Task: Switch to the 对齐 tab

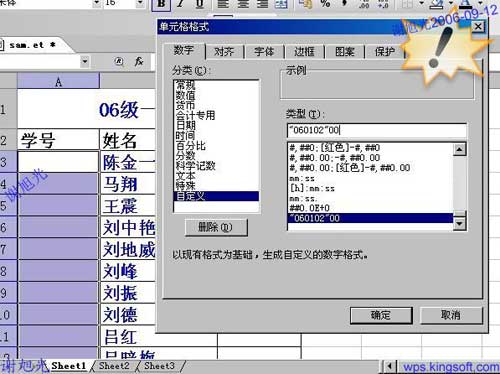Action: click(224, 52)
